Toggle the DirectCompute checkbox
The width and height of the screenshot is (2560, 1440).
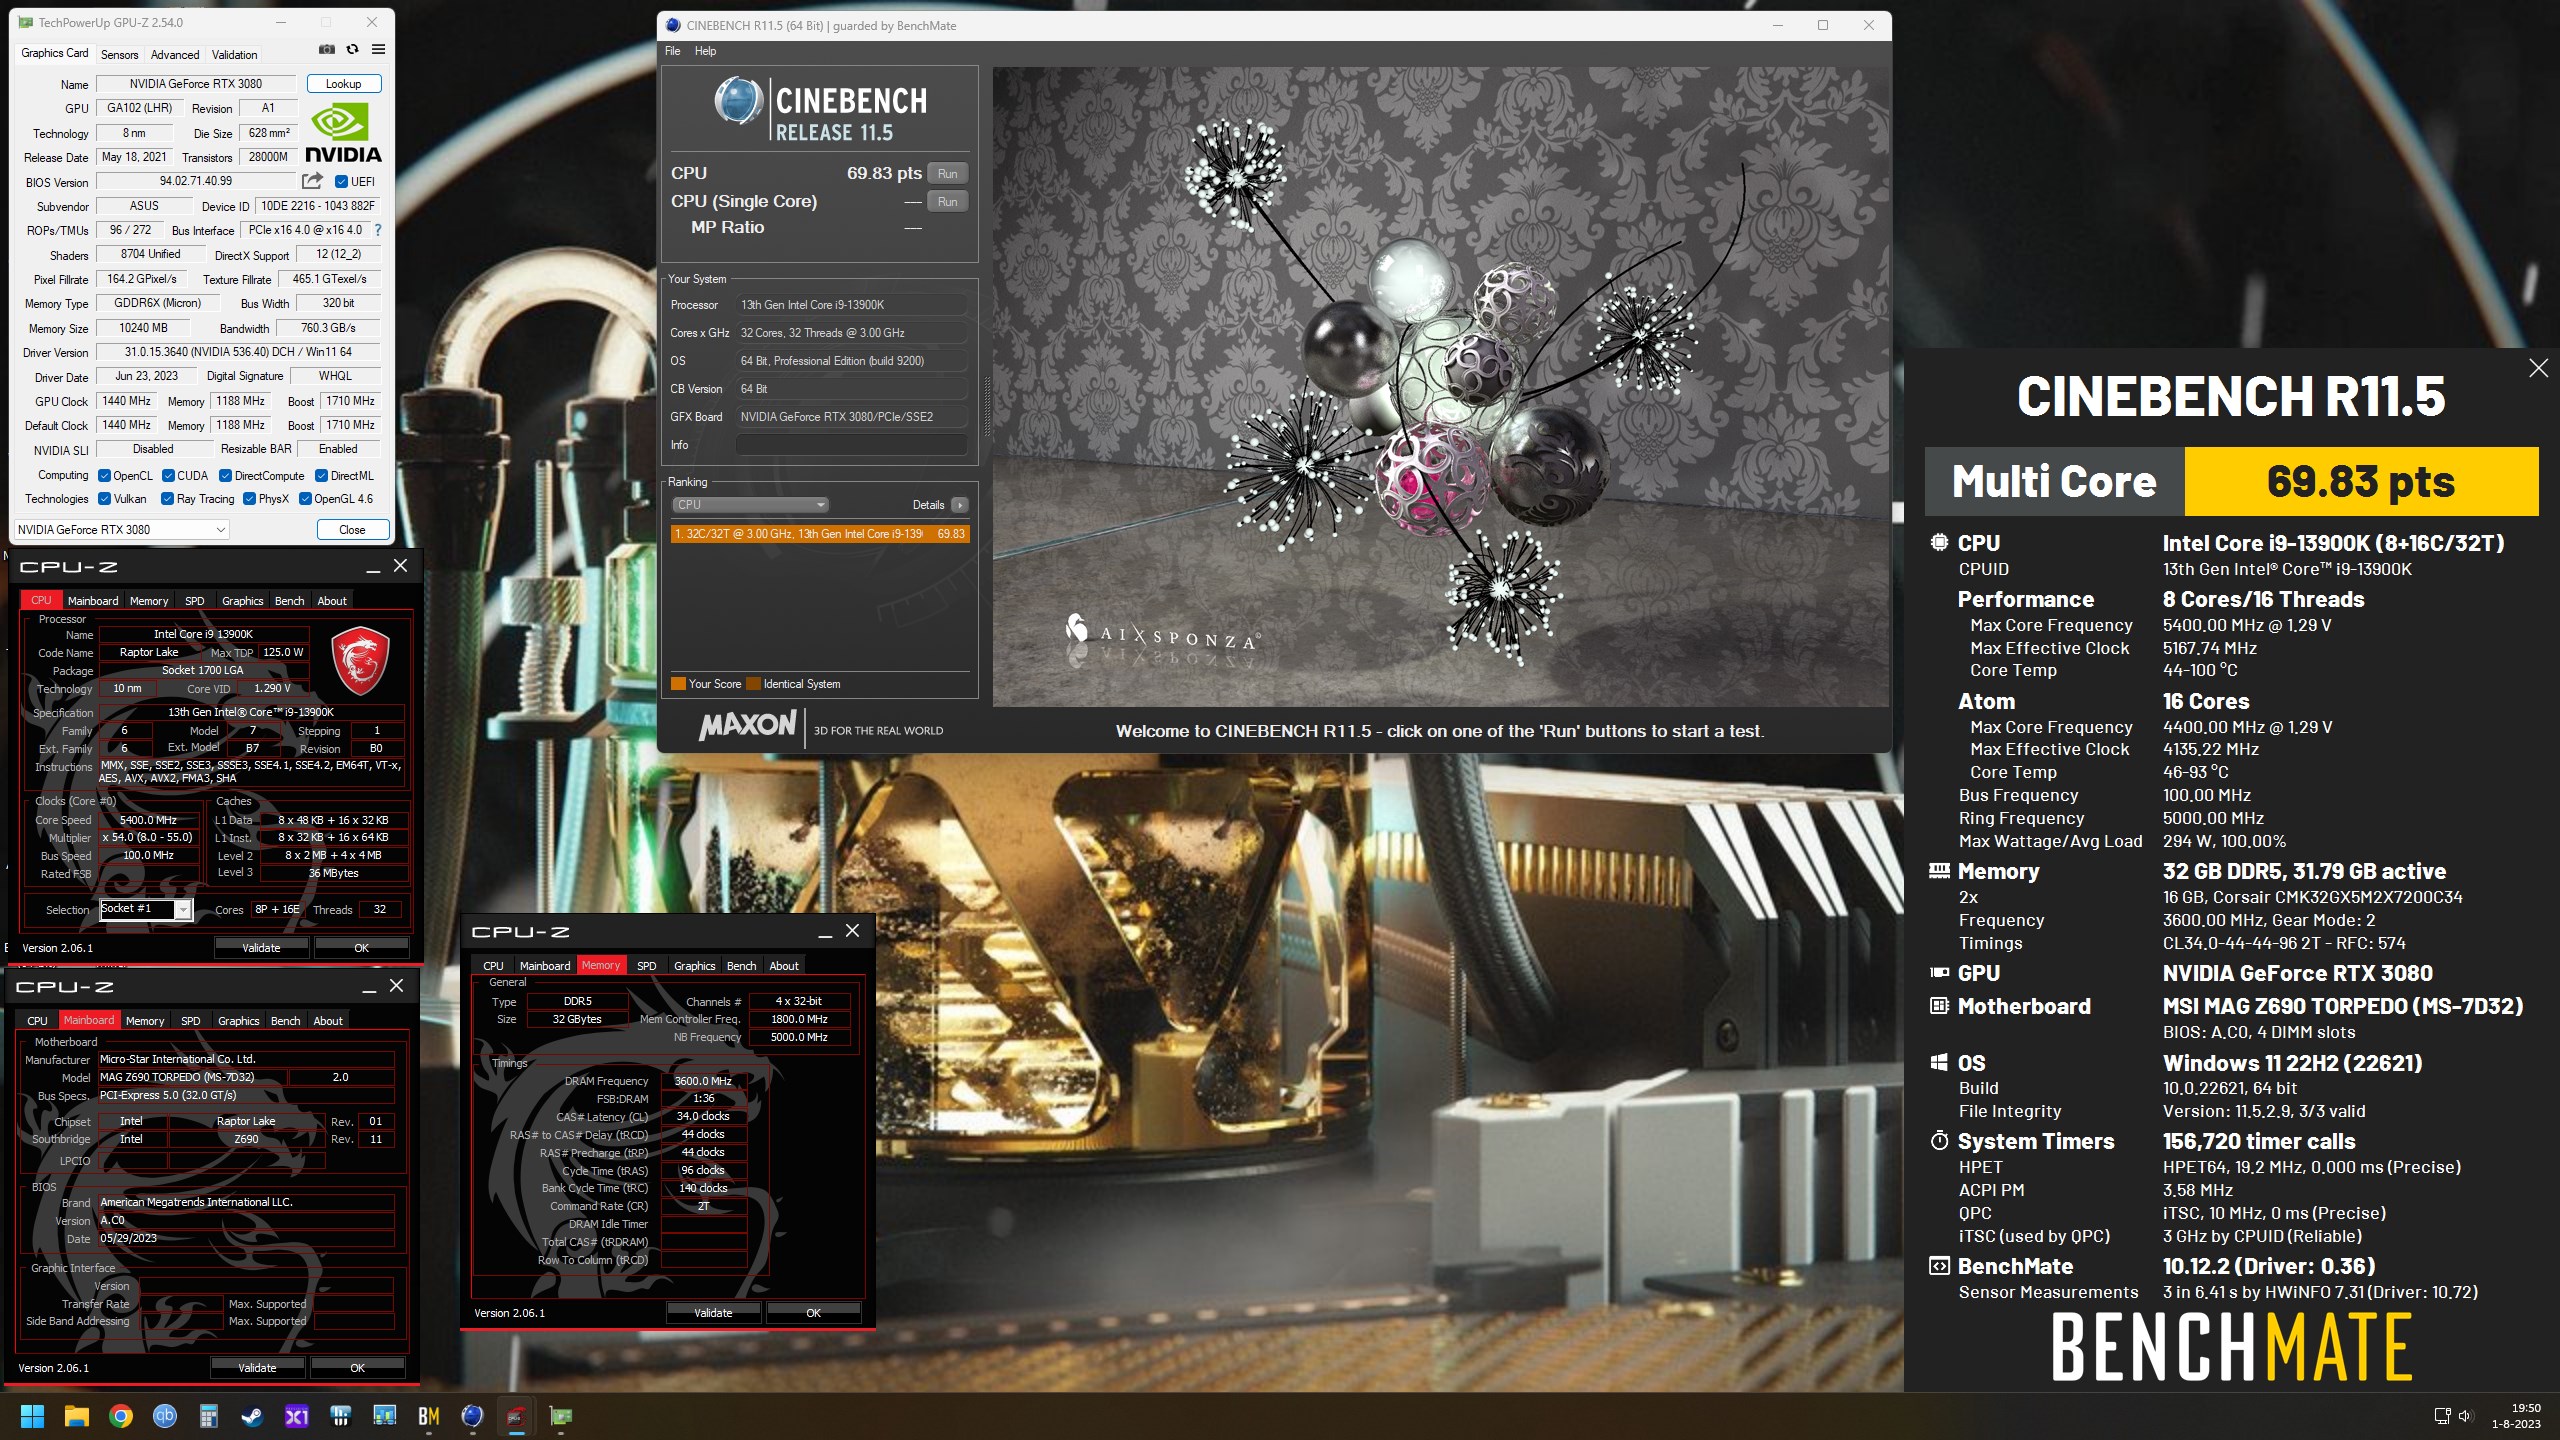225,475
